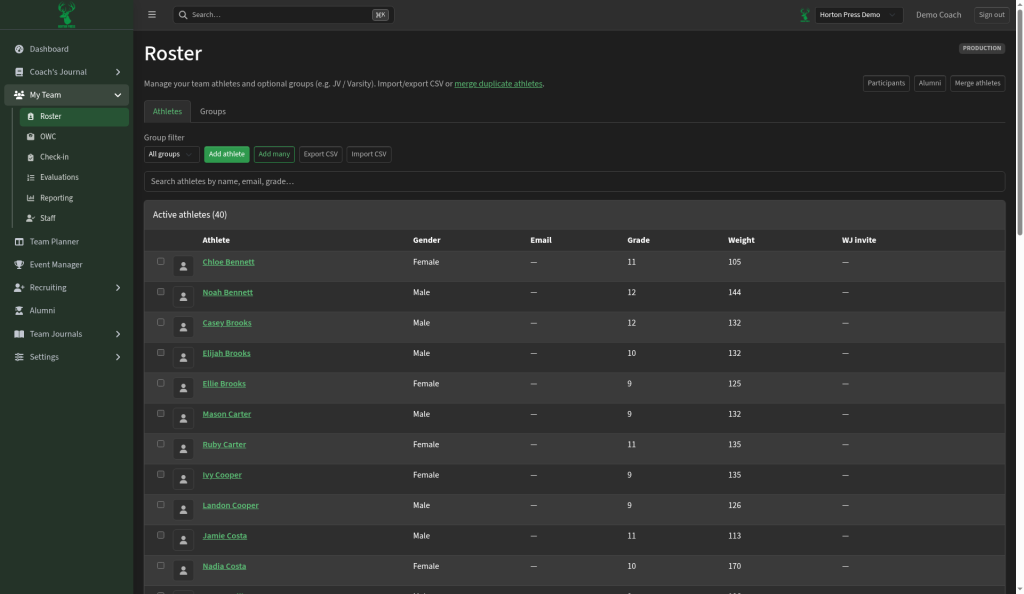Select the Athletes tab
The height and width of the screenshot is (594, 1024).
pyautogui.click(x=167, y=112)
